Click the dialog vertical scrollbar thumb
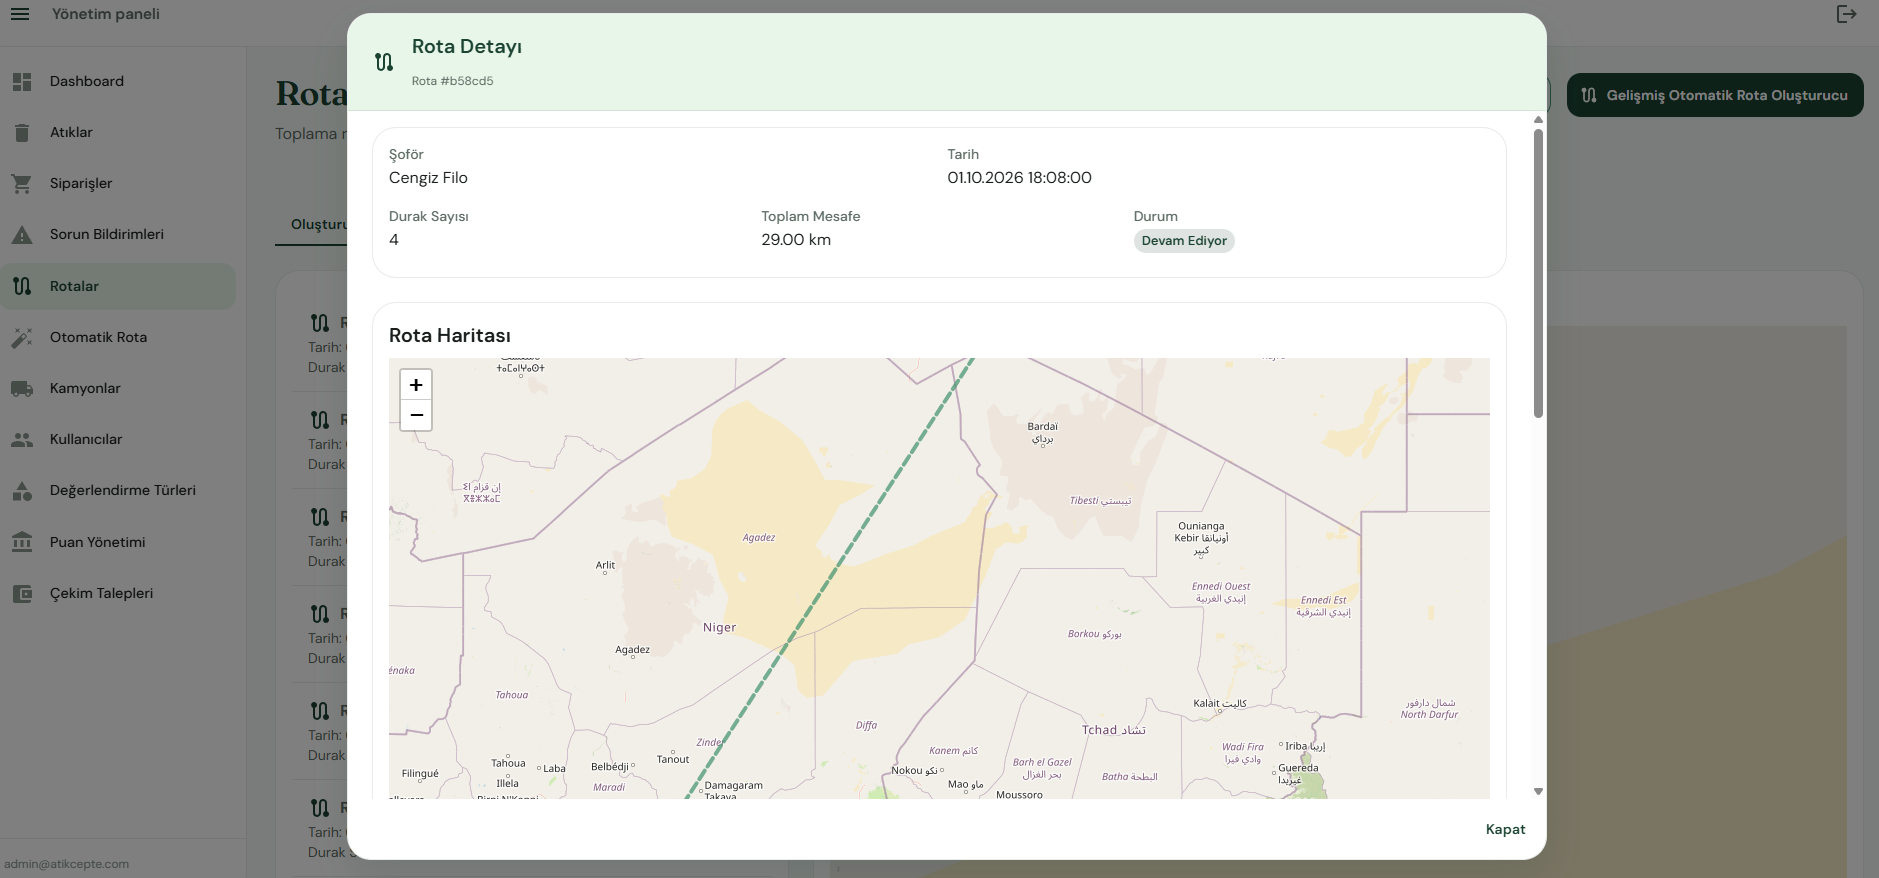 click(1538, 273)
